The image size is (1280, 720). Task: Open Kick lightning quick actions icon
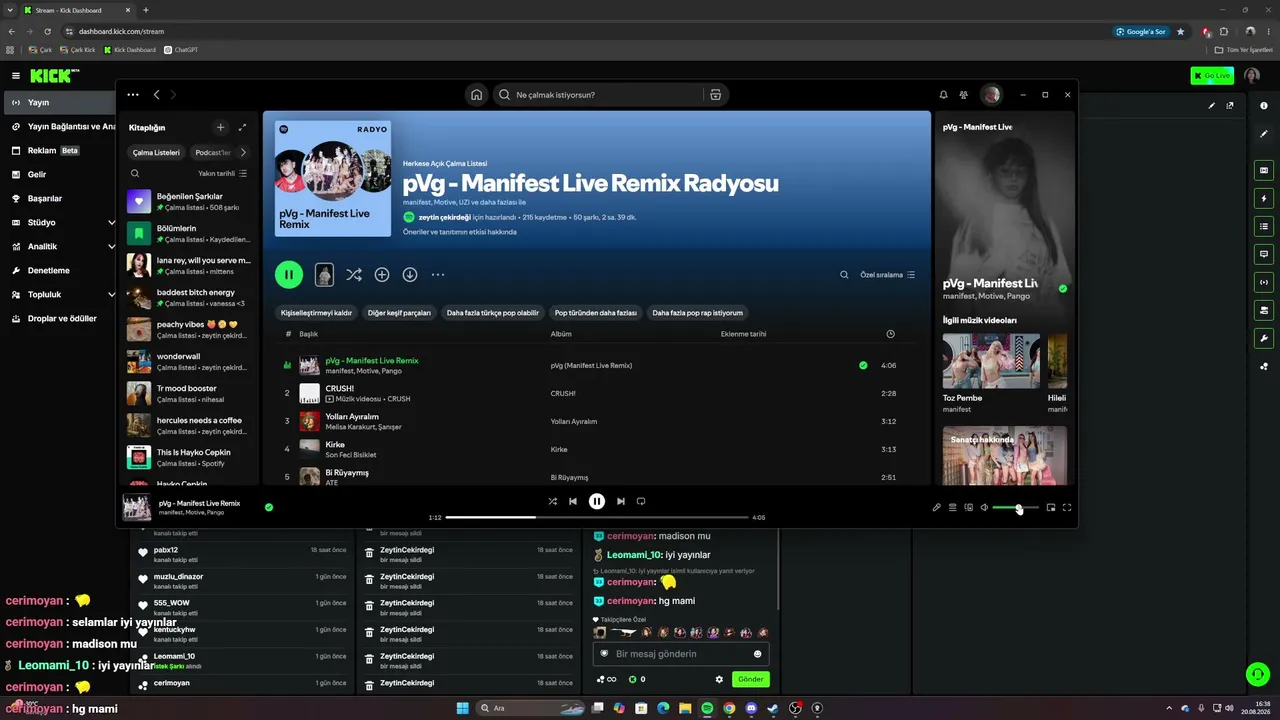(x=1264, y=198)
